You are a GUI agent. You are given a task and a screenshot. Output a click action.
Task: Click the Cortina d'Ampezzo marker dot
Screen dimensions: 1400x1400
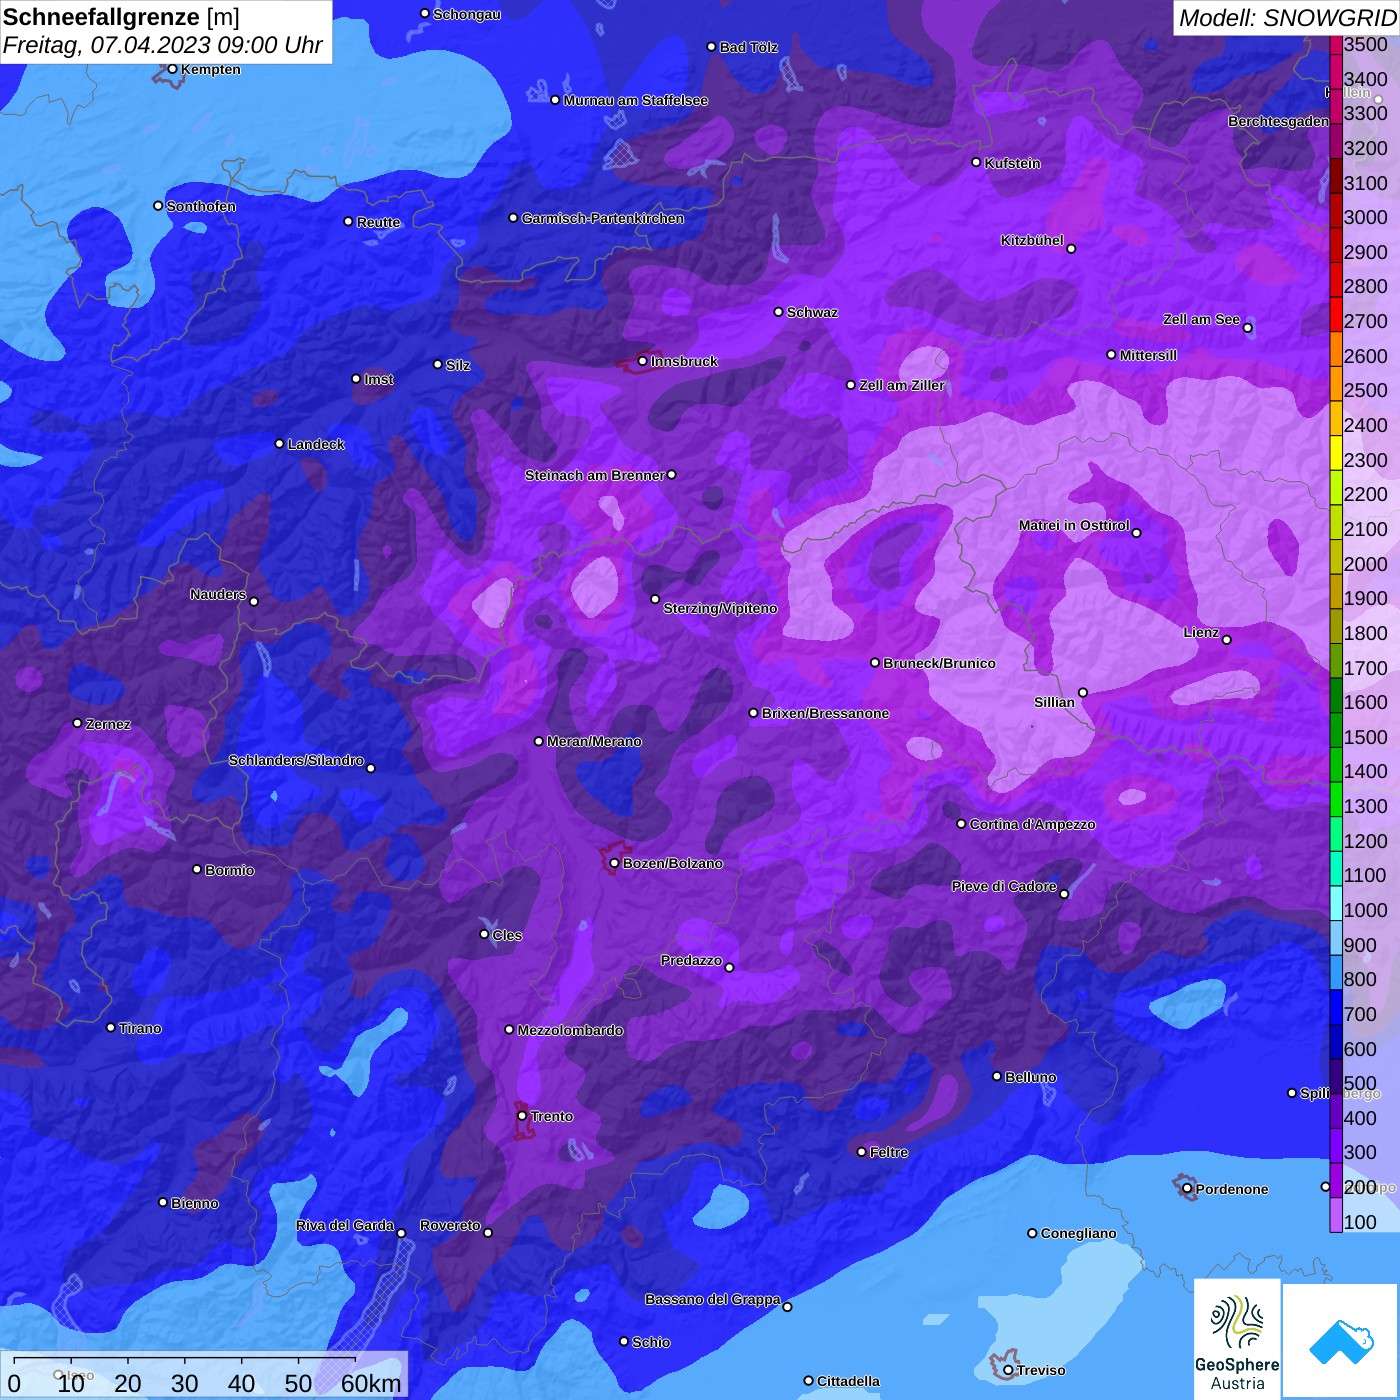[961, 824]
